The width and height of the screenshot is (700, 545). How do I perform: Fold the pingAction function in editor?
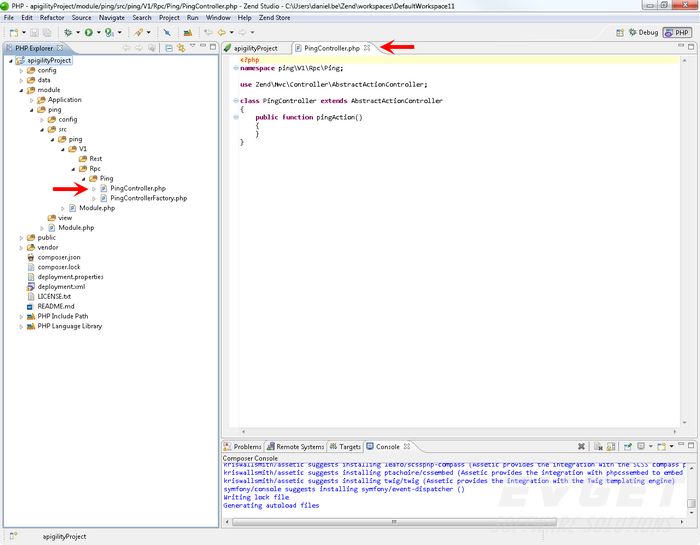click(x=236, y=117)
